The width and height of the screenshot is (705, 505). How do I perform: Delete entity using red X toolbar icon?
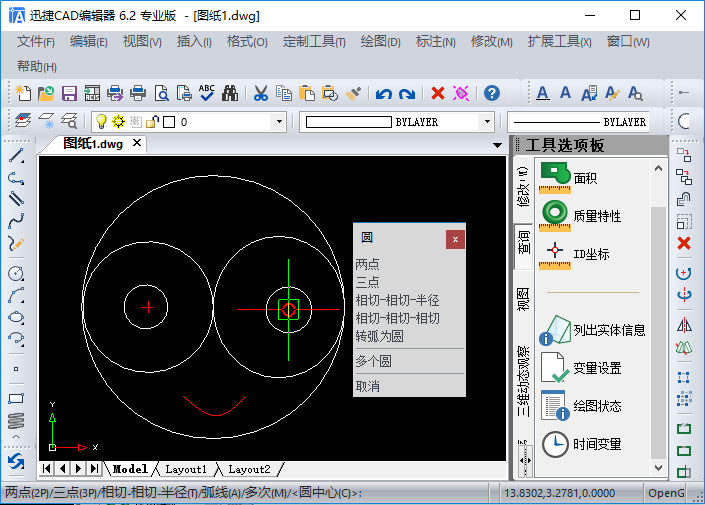click(x=437, y=93)
